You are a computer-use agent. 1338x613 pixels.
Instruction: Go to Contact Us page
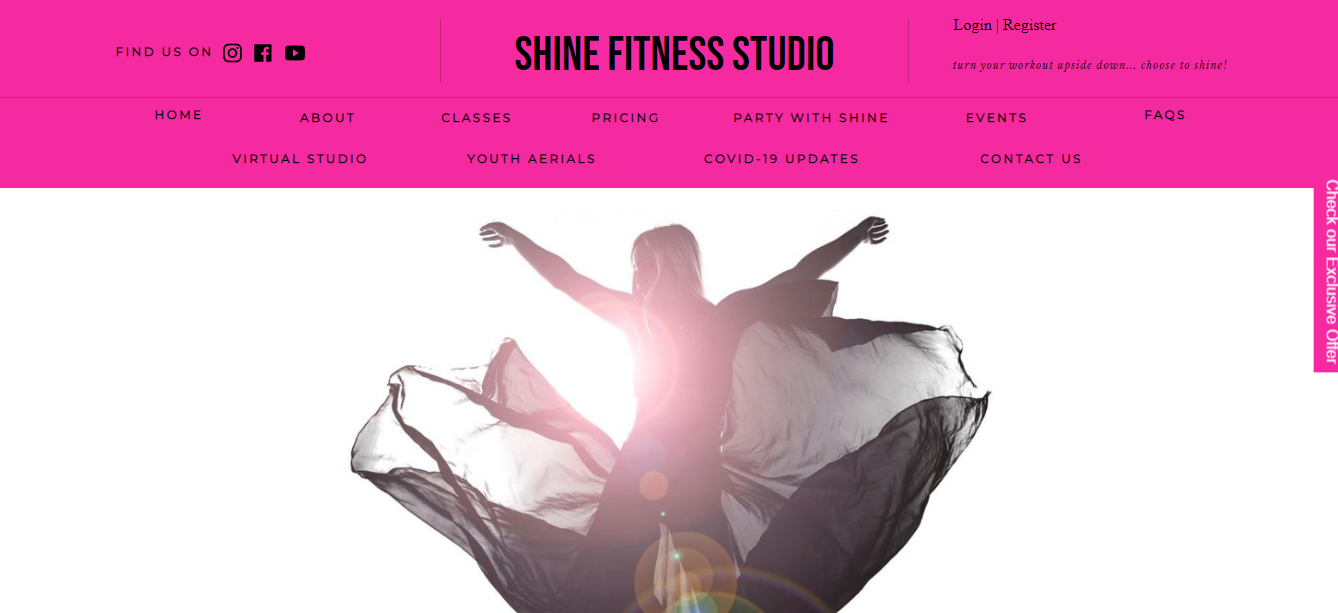click(1031, 159)
